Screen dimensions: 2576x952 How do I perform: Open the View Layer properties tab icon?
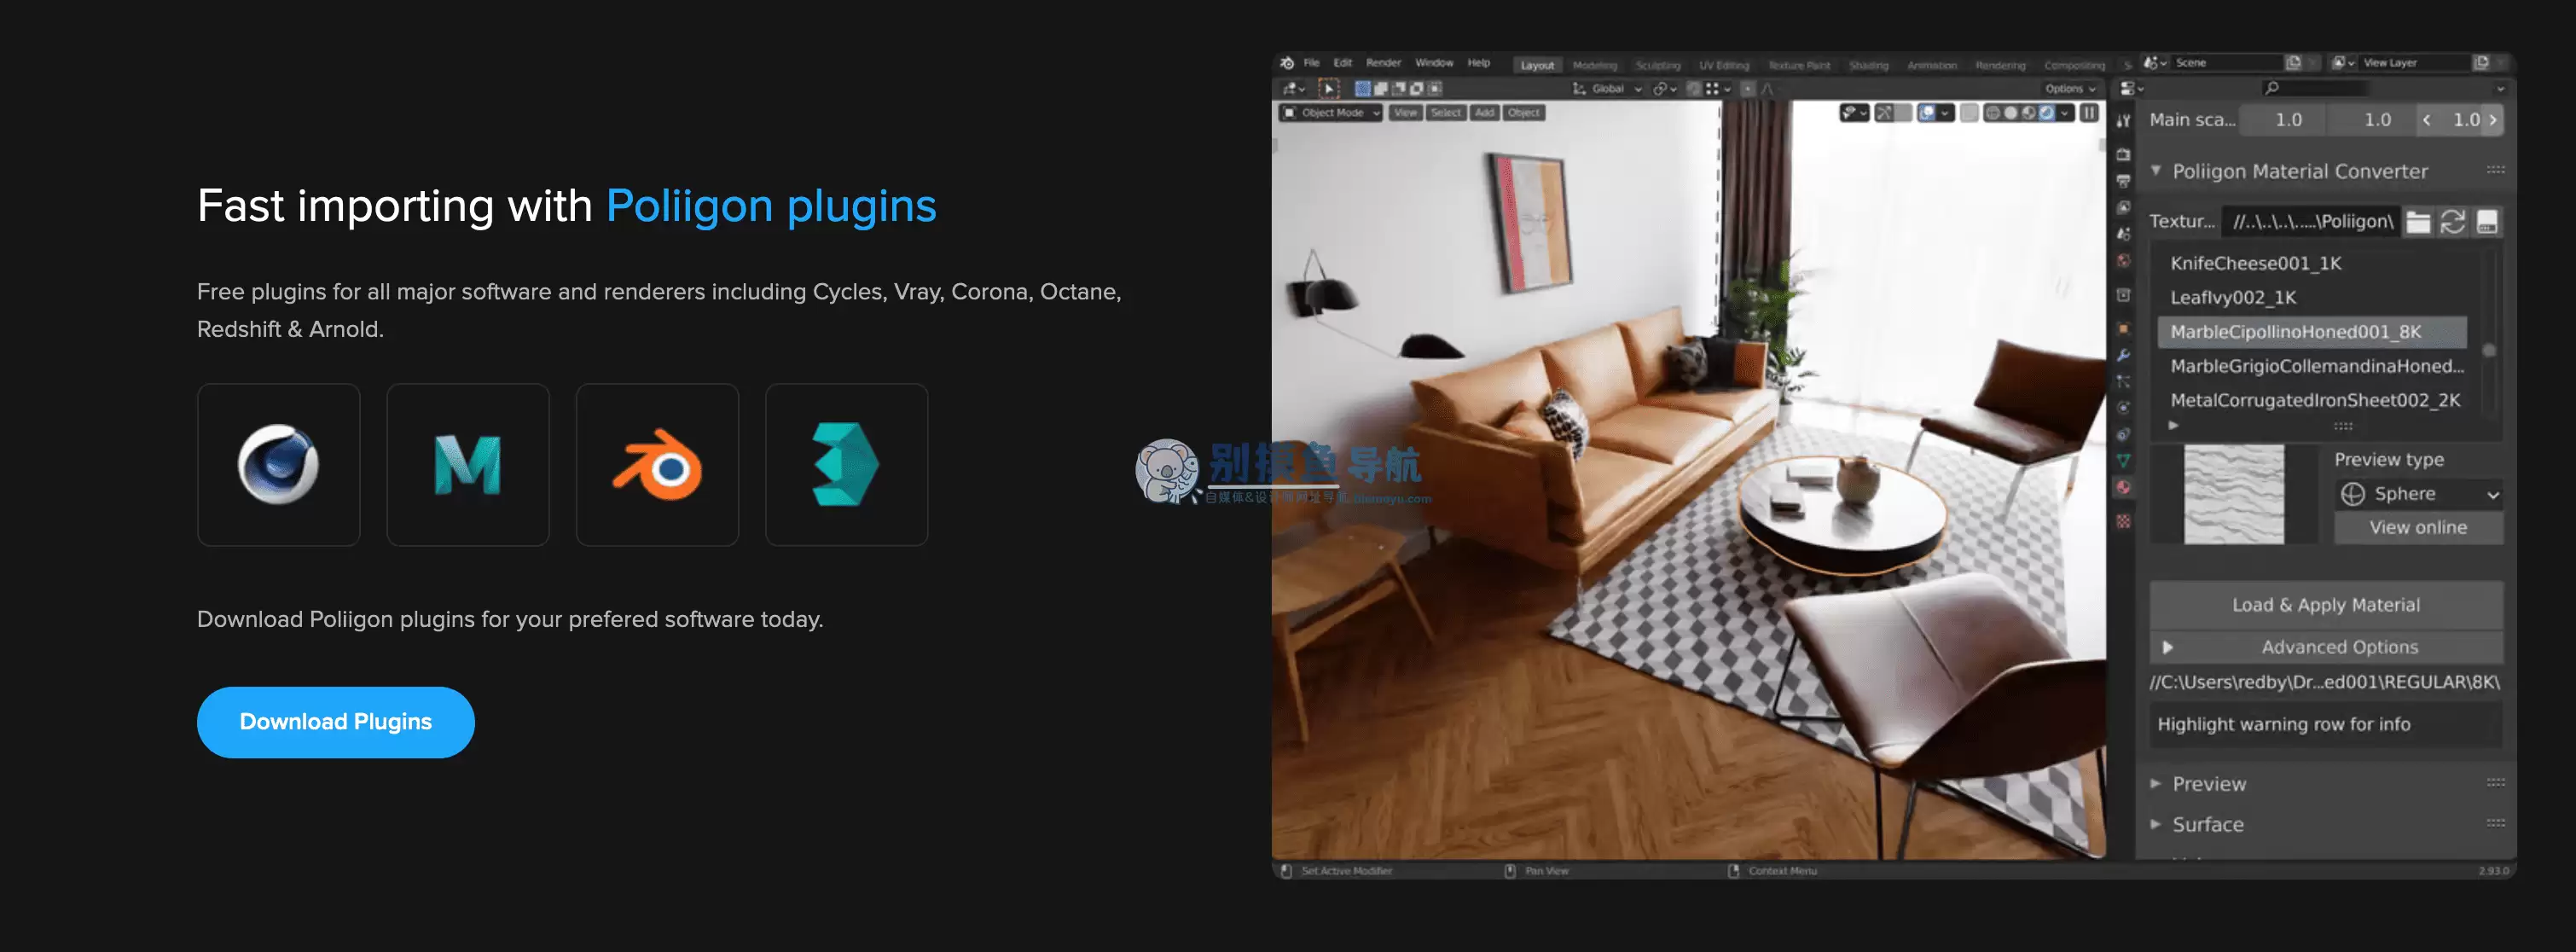coord(2123,207)
